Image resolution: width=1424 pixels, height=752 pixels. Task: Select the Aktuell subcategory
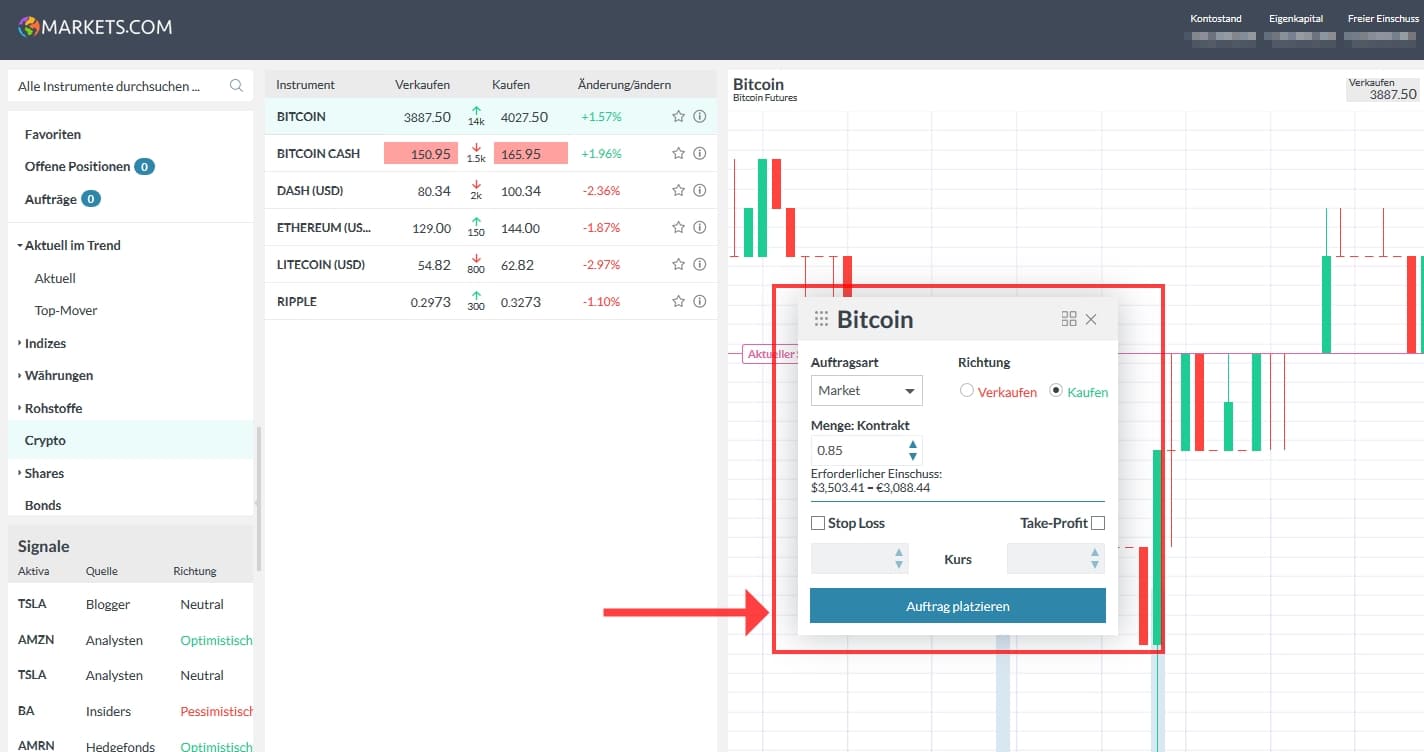click(x=55, y=278)
